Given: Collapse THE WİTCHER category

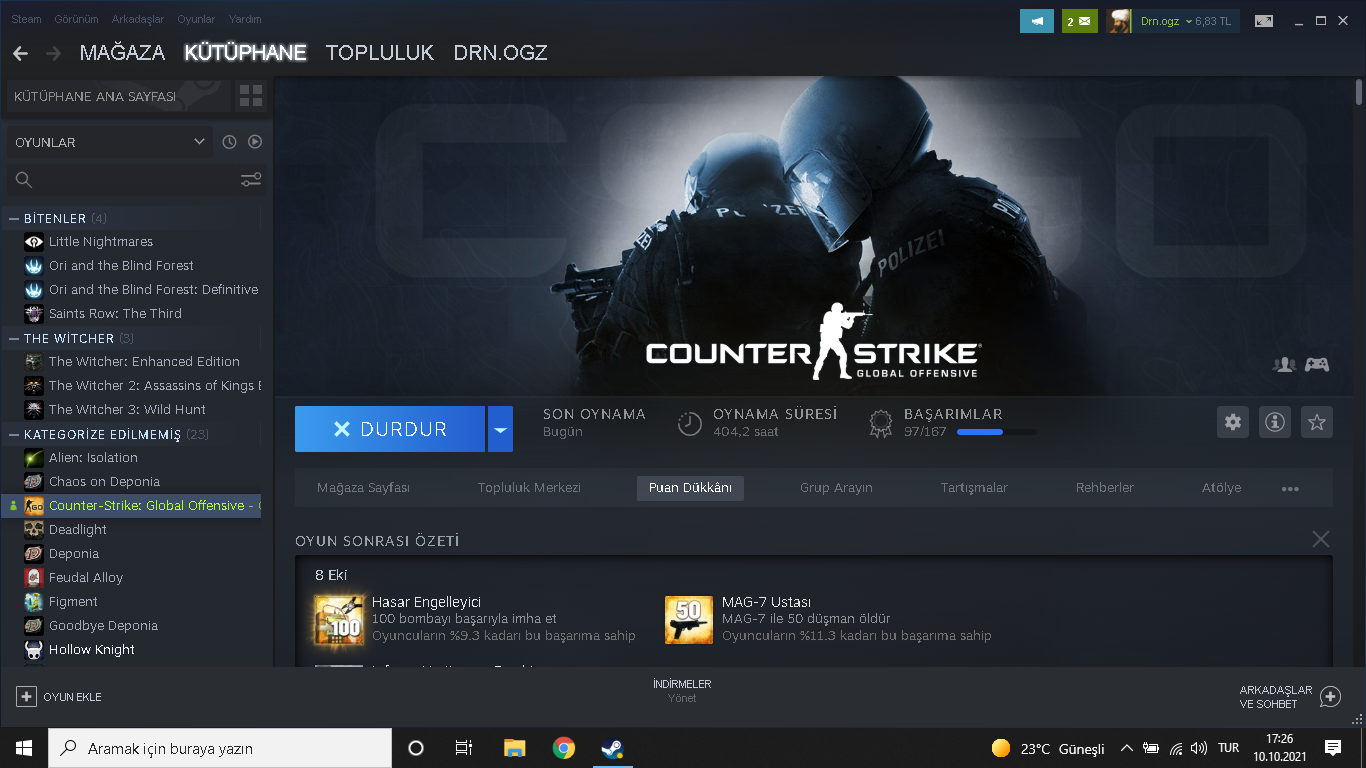Looking at the screenshot, I should click(x=14, y=338).
